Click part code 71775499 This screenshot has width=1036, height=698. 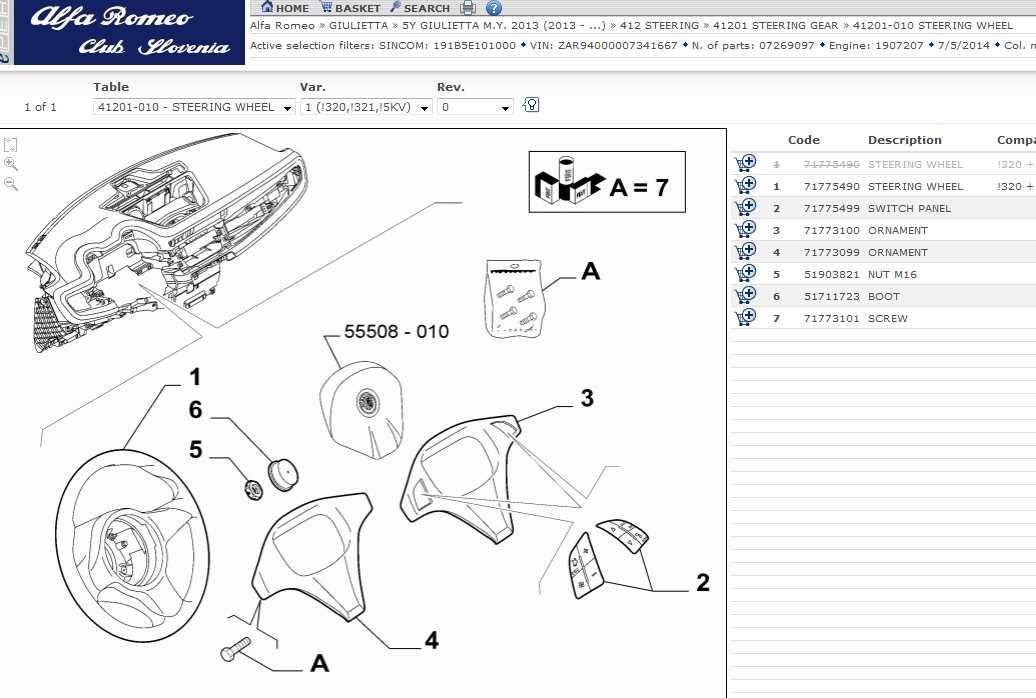click(x=831, y=208)
